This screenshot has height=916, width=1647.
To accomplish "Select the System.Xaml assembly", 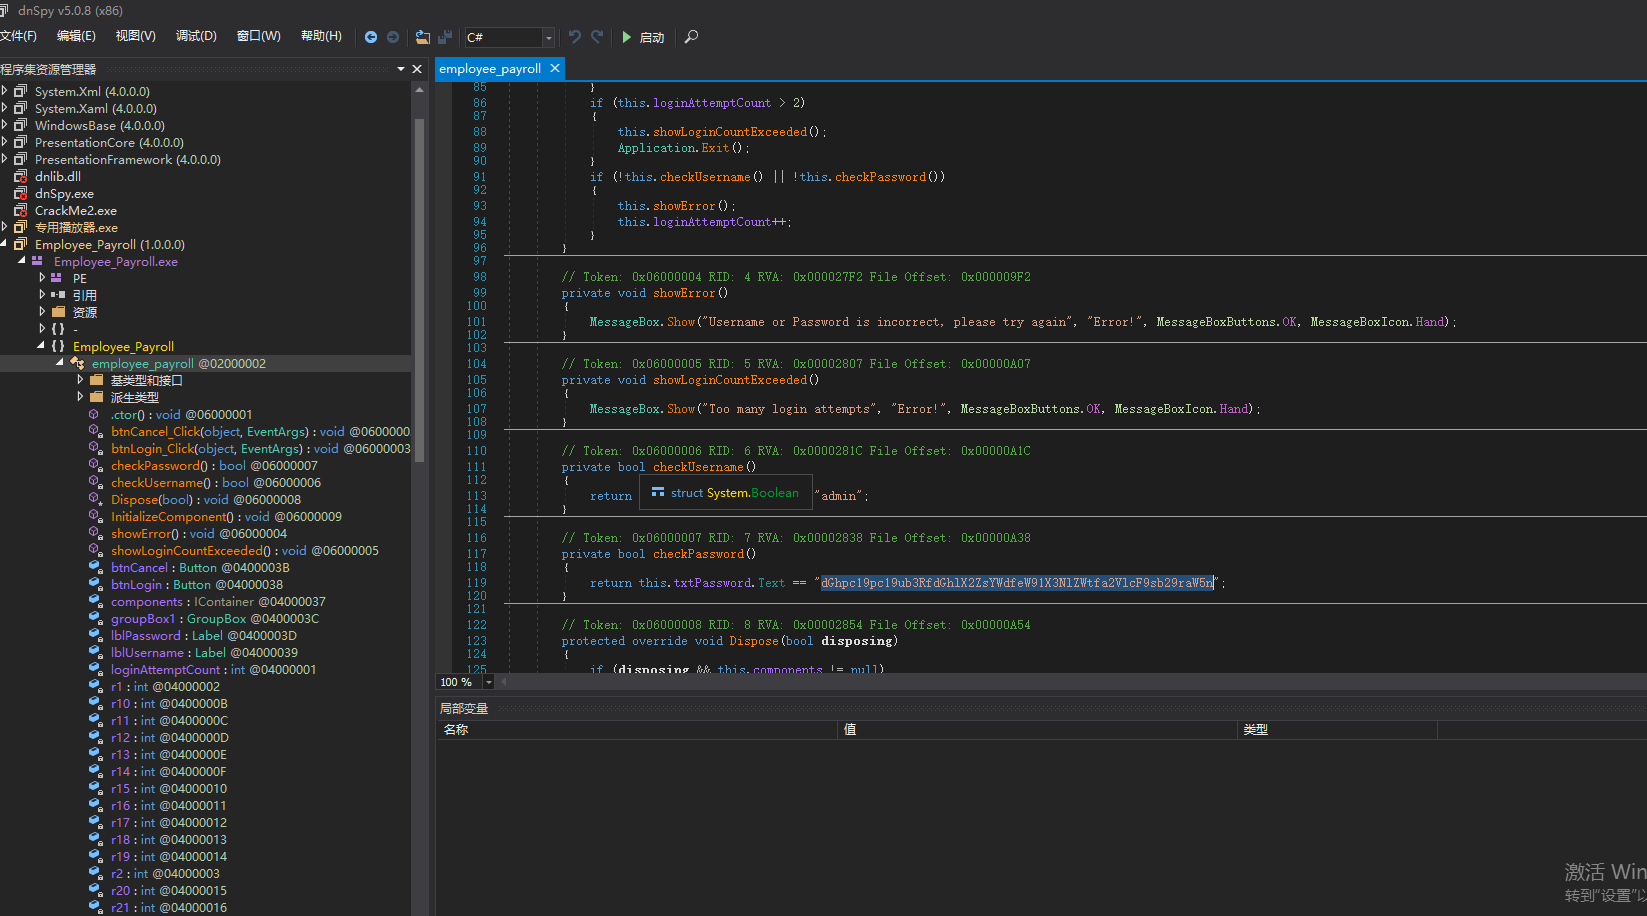I will tap(96, 108).
